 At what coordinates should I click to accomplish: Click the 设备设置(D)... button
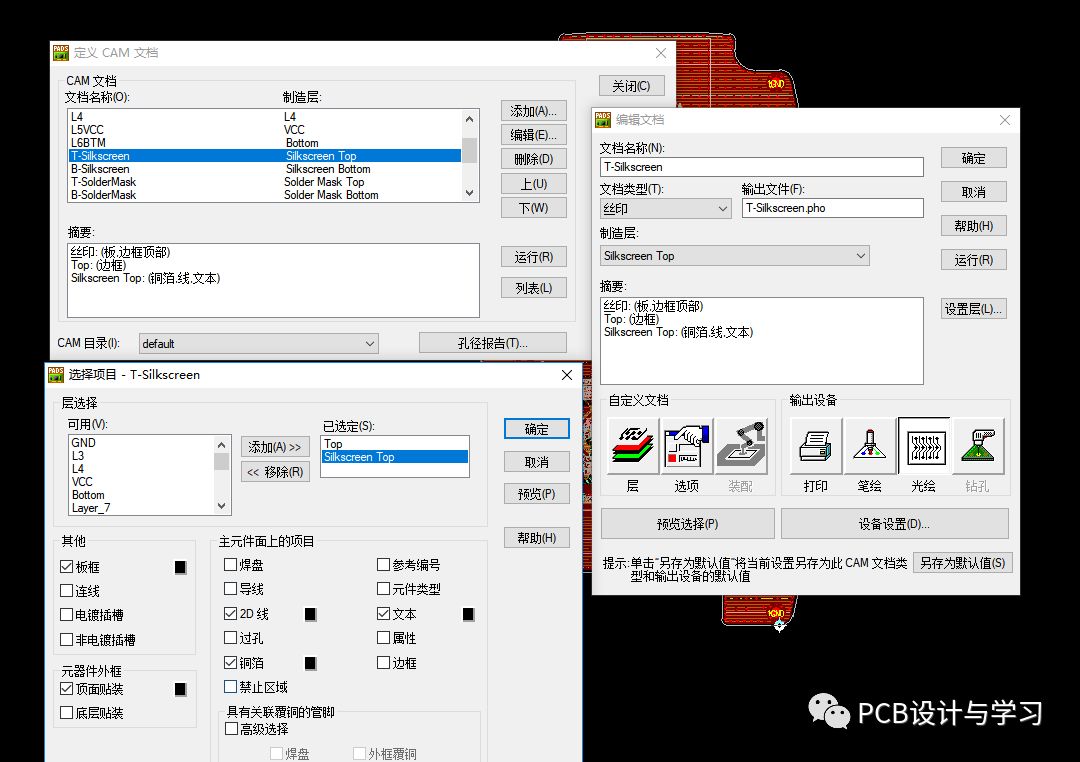pos(894,524)
